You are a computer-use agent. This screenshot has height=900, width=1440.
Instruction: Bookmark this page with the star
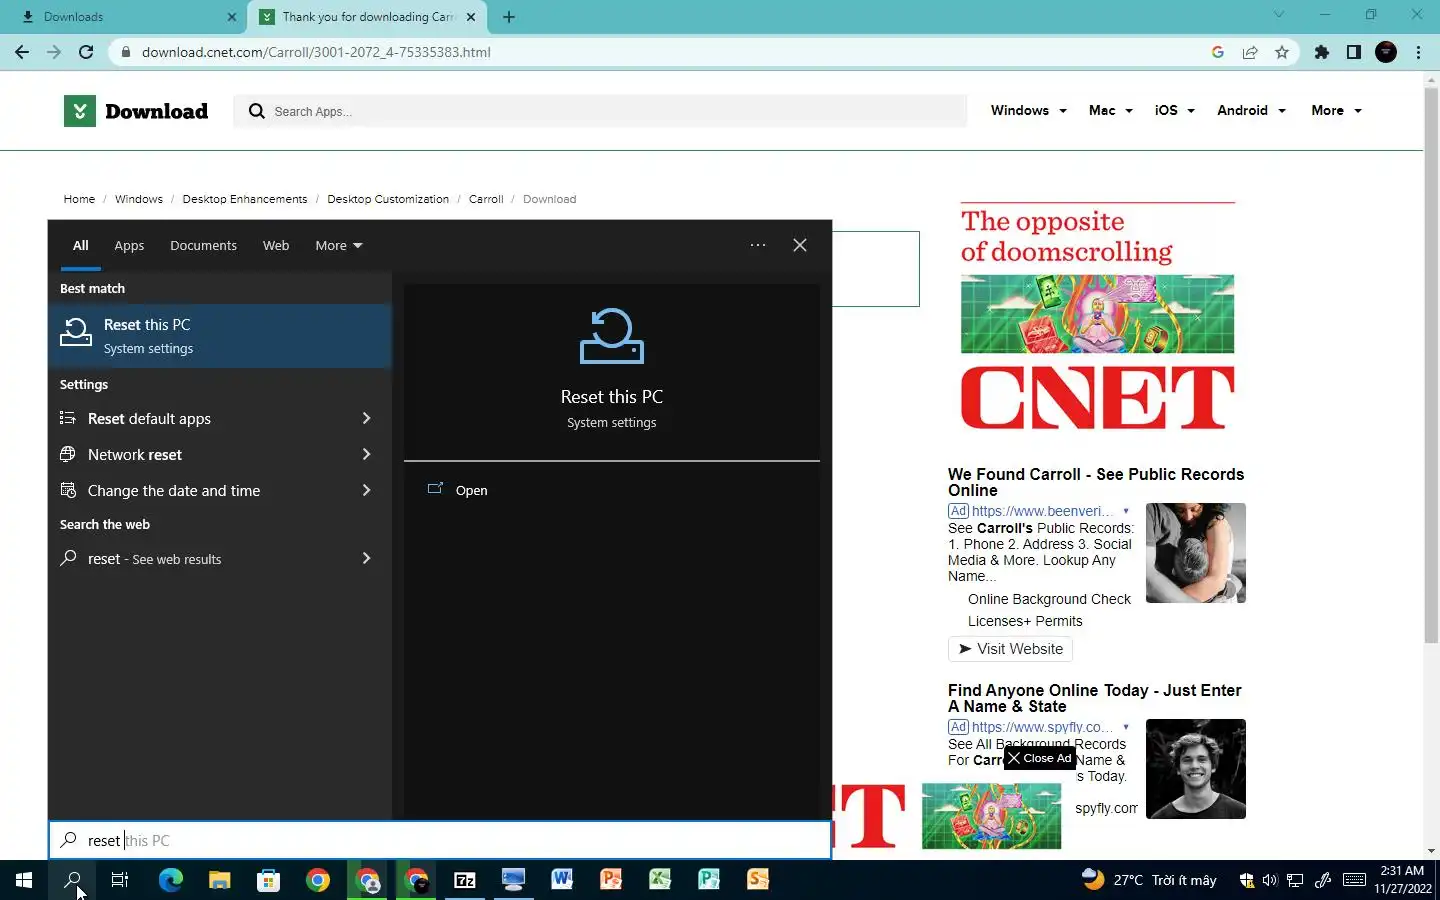(1282, 52)
